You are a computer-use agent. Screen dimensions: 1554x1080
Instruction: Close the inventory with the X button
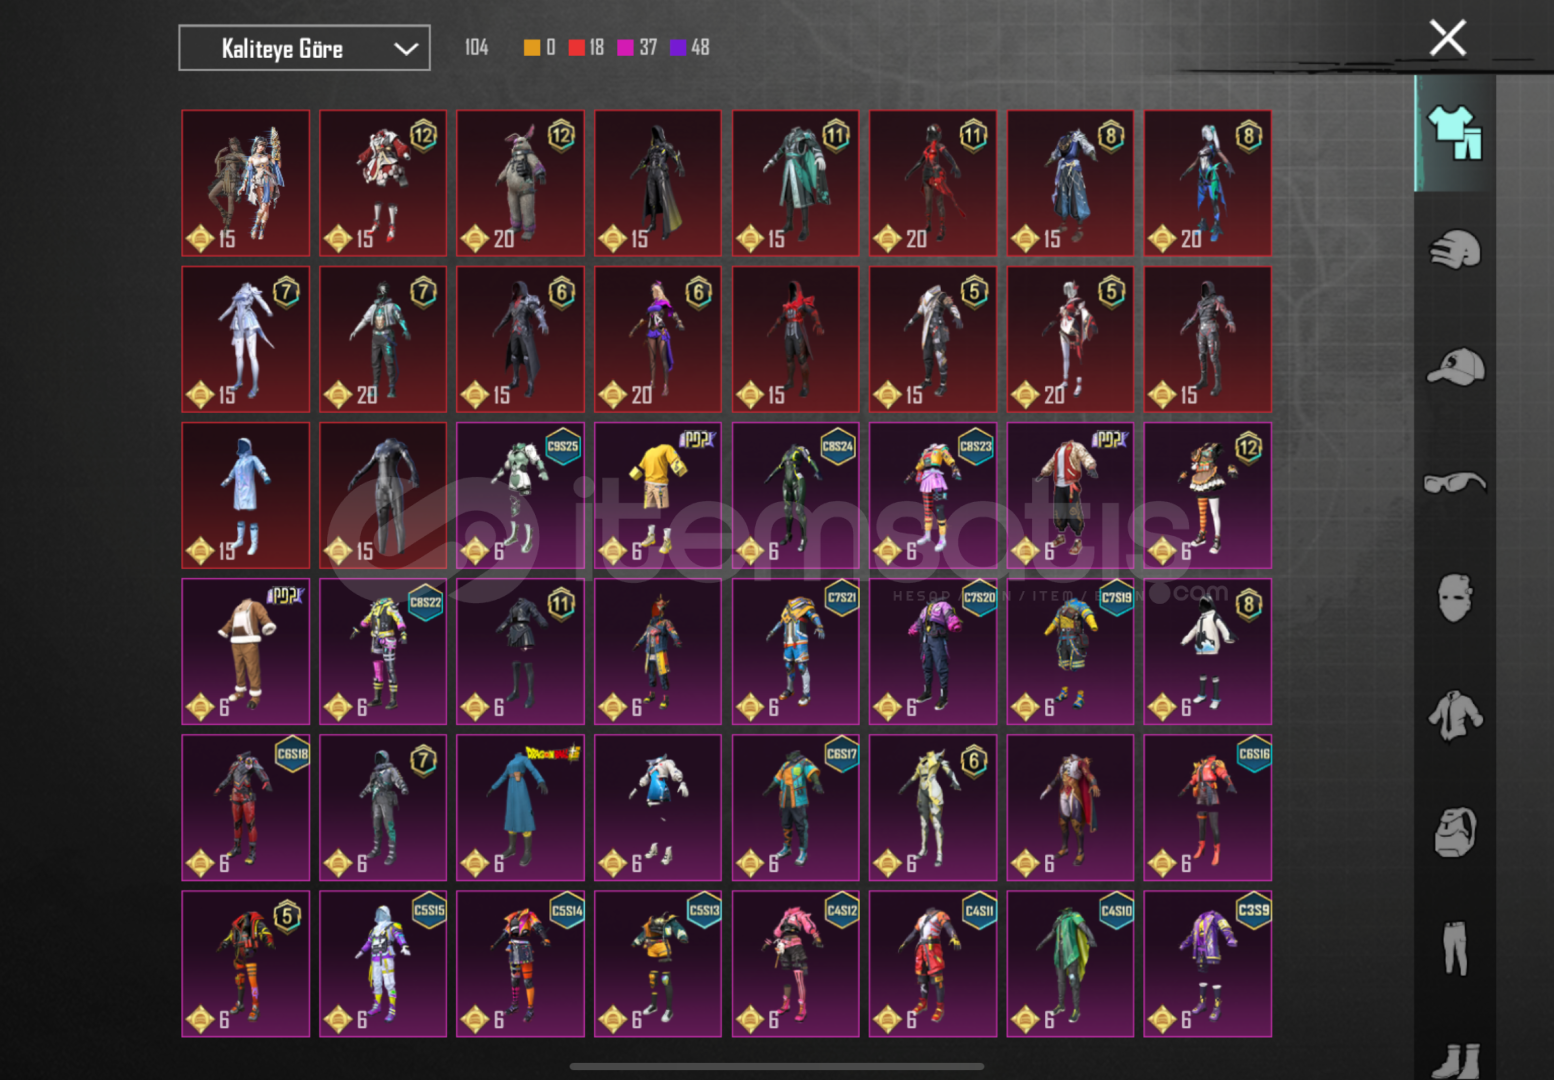[x=1447, y=38]
